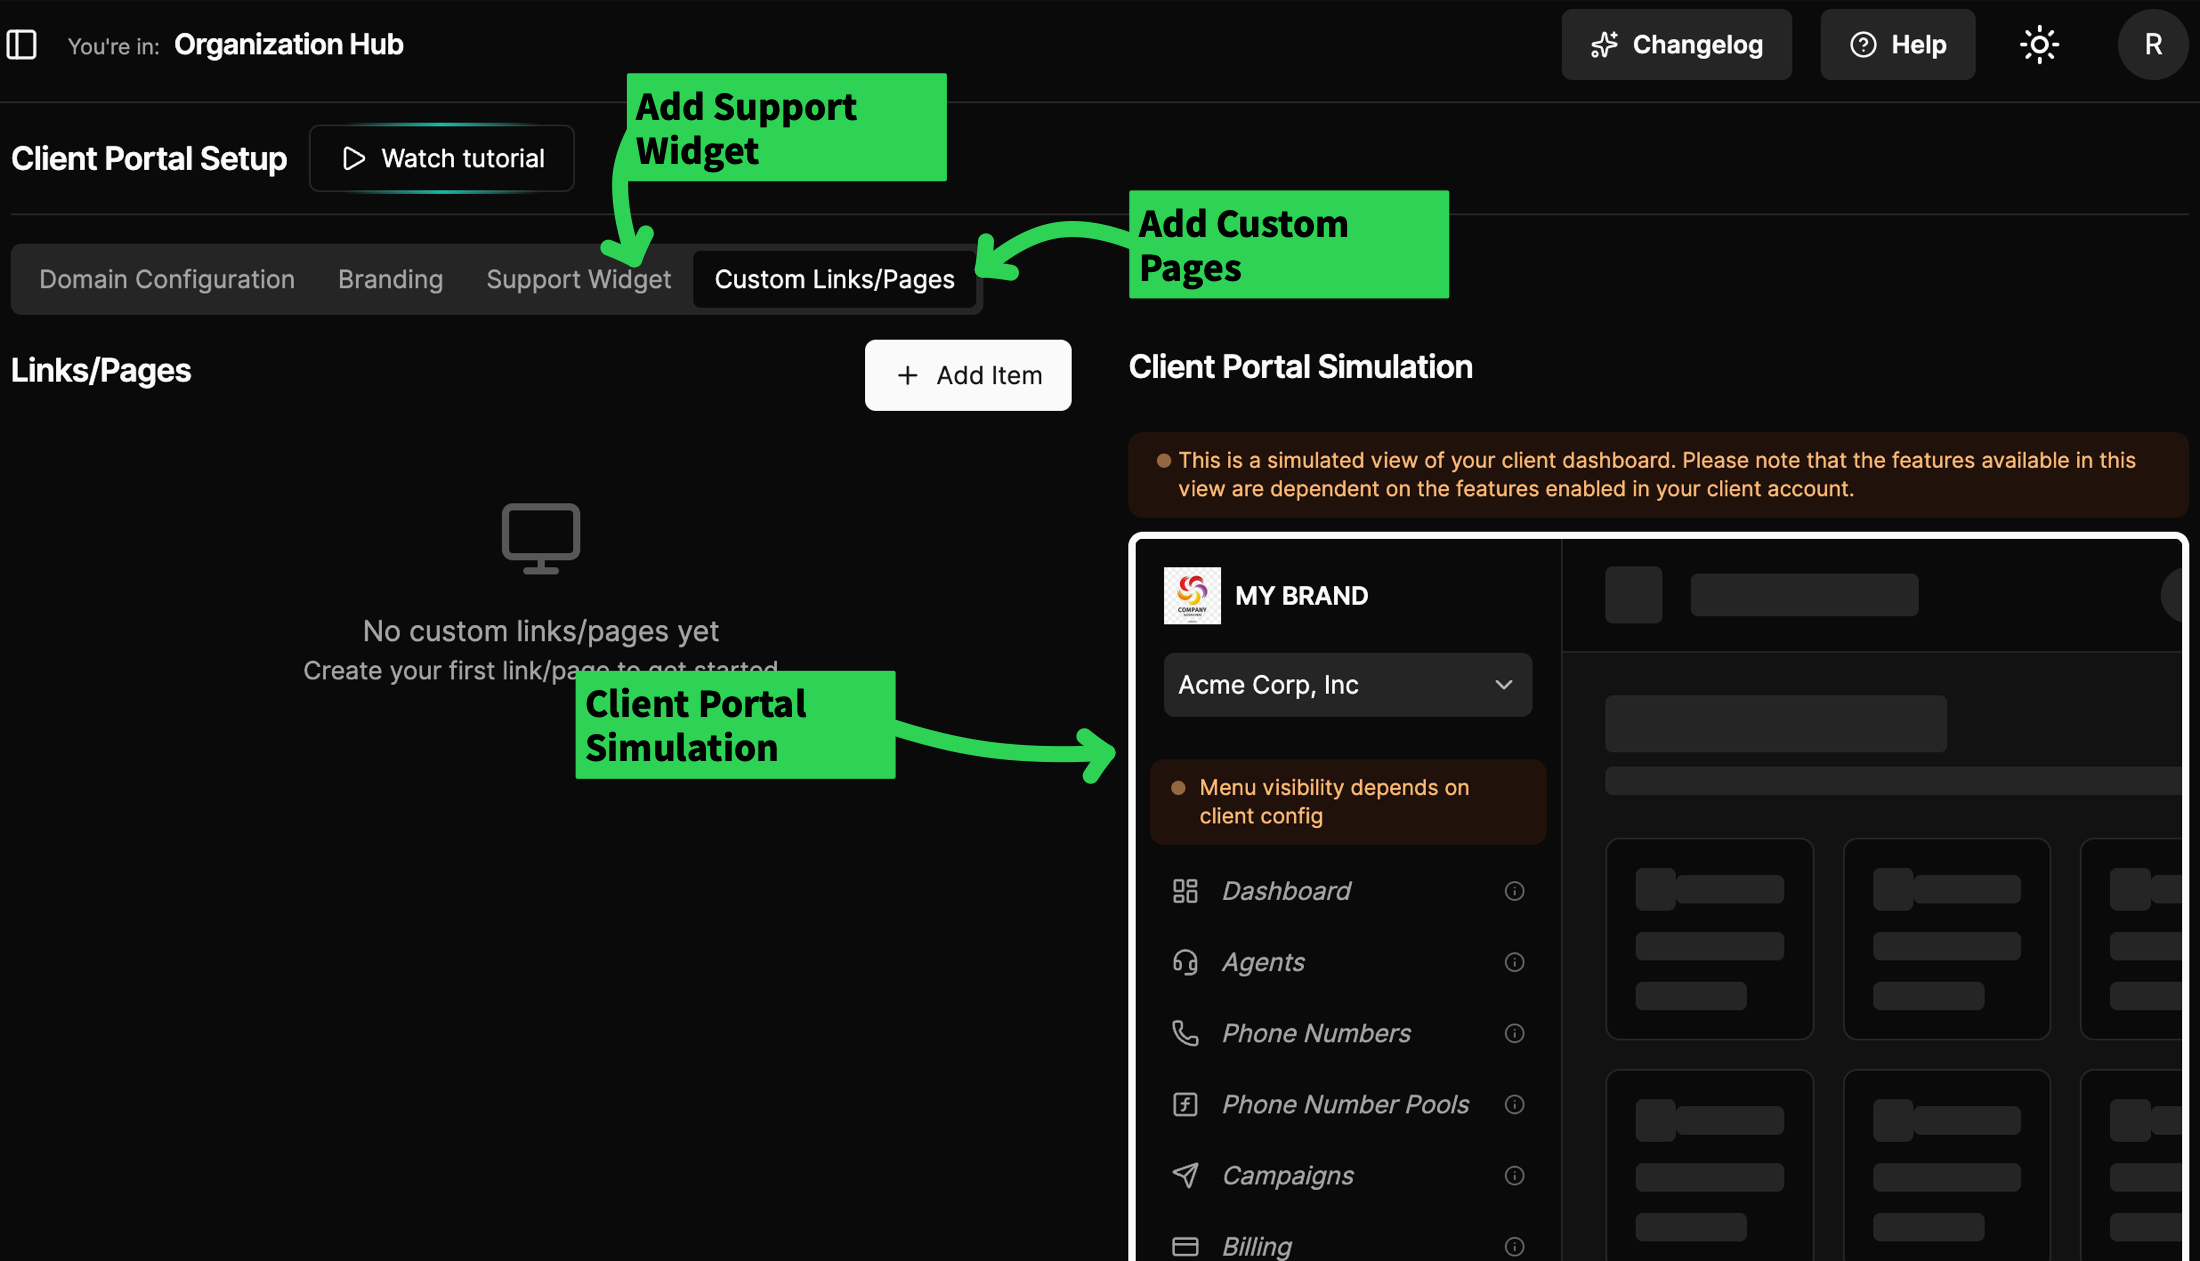Switch theme with the sun icon
The width and height of the screenshot is (2200, 1261).
coord(2038,44)
